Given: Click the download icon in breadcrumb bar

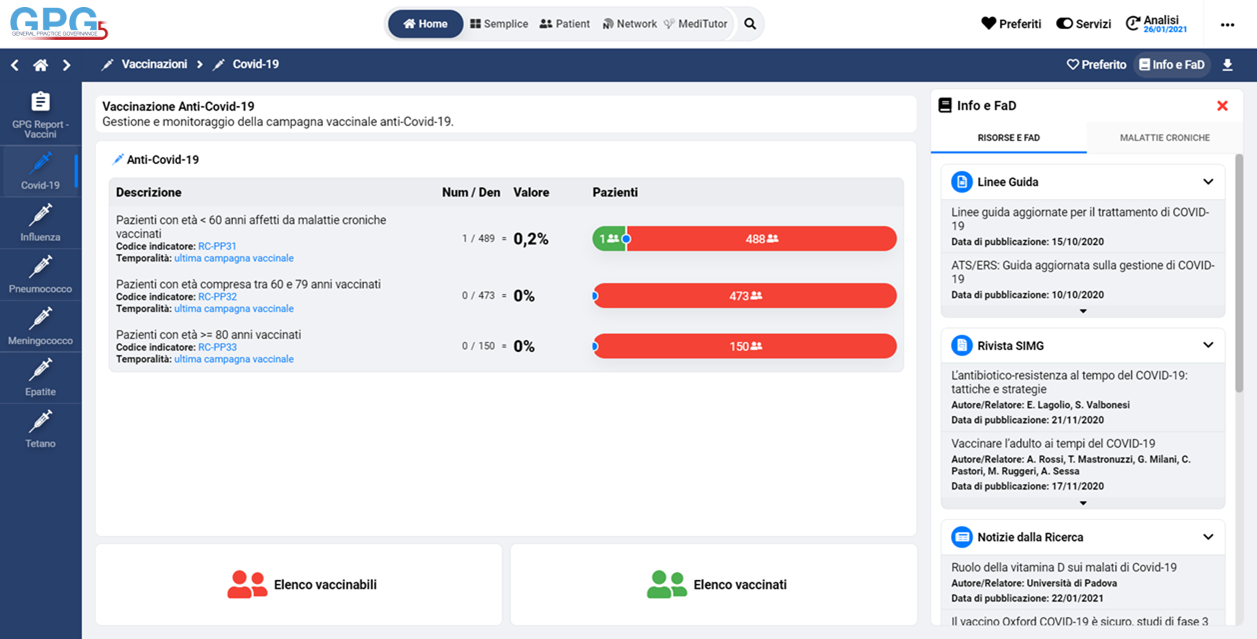Looking at the screenshot, I should [x=1227, y=65].
